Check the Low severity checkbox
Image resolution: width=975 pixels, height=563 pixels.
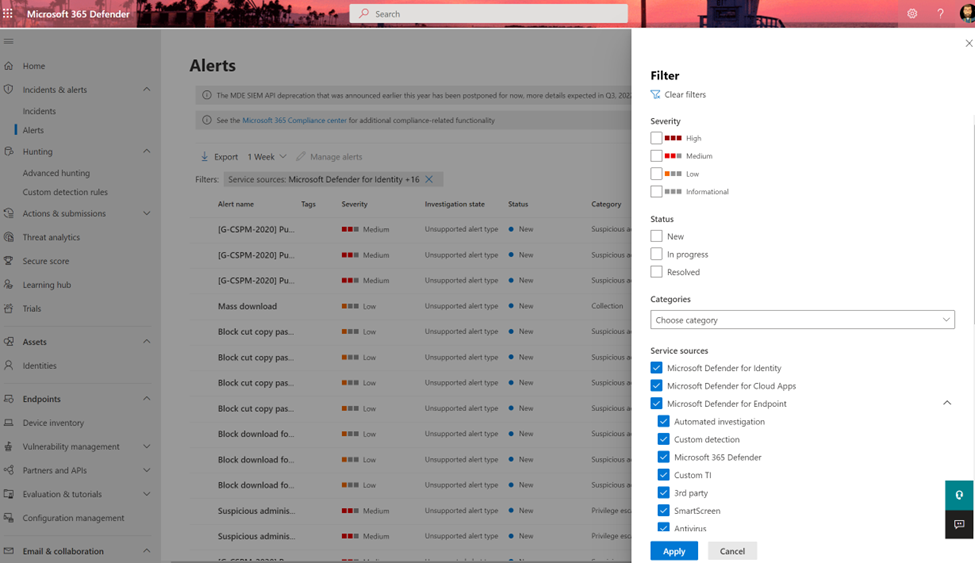[656, 174]
